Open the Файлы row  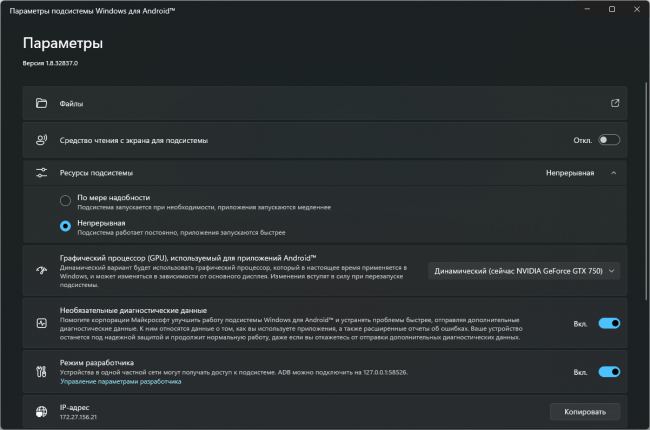(325, 103)
